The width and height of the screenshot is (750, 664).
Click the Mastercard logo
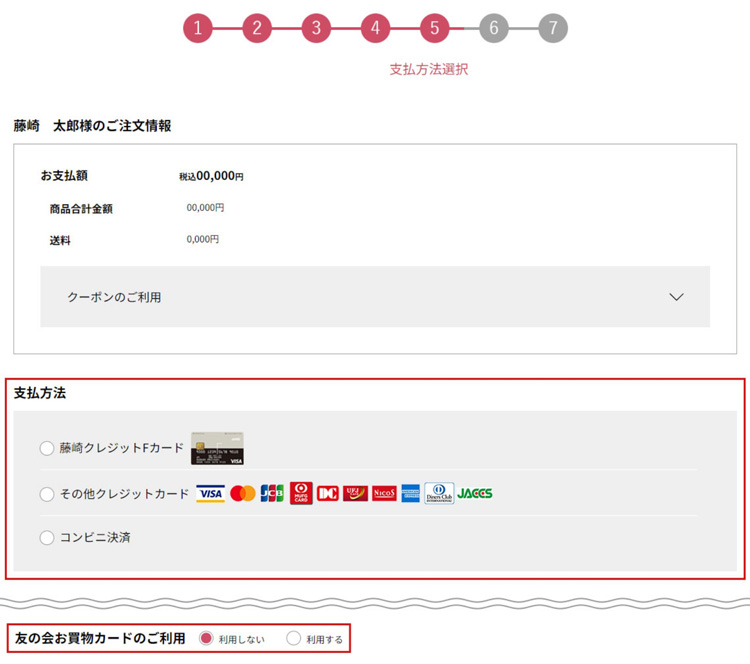(x=242, y=494)
